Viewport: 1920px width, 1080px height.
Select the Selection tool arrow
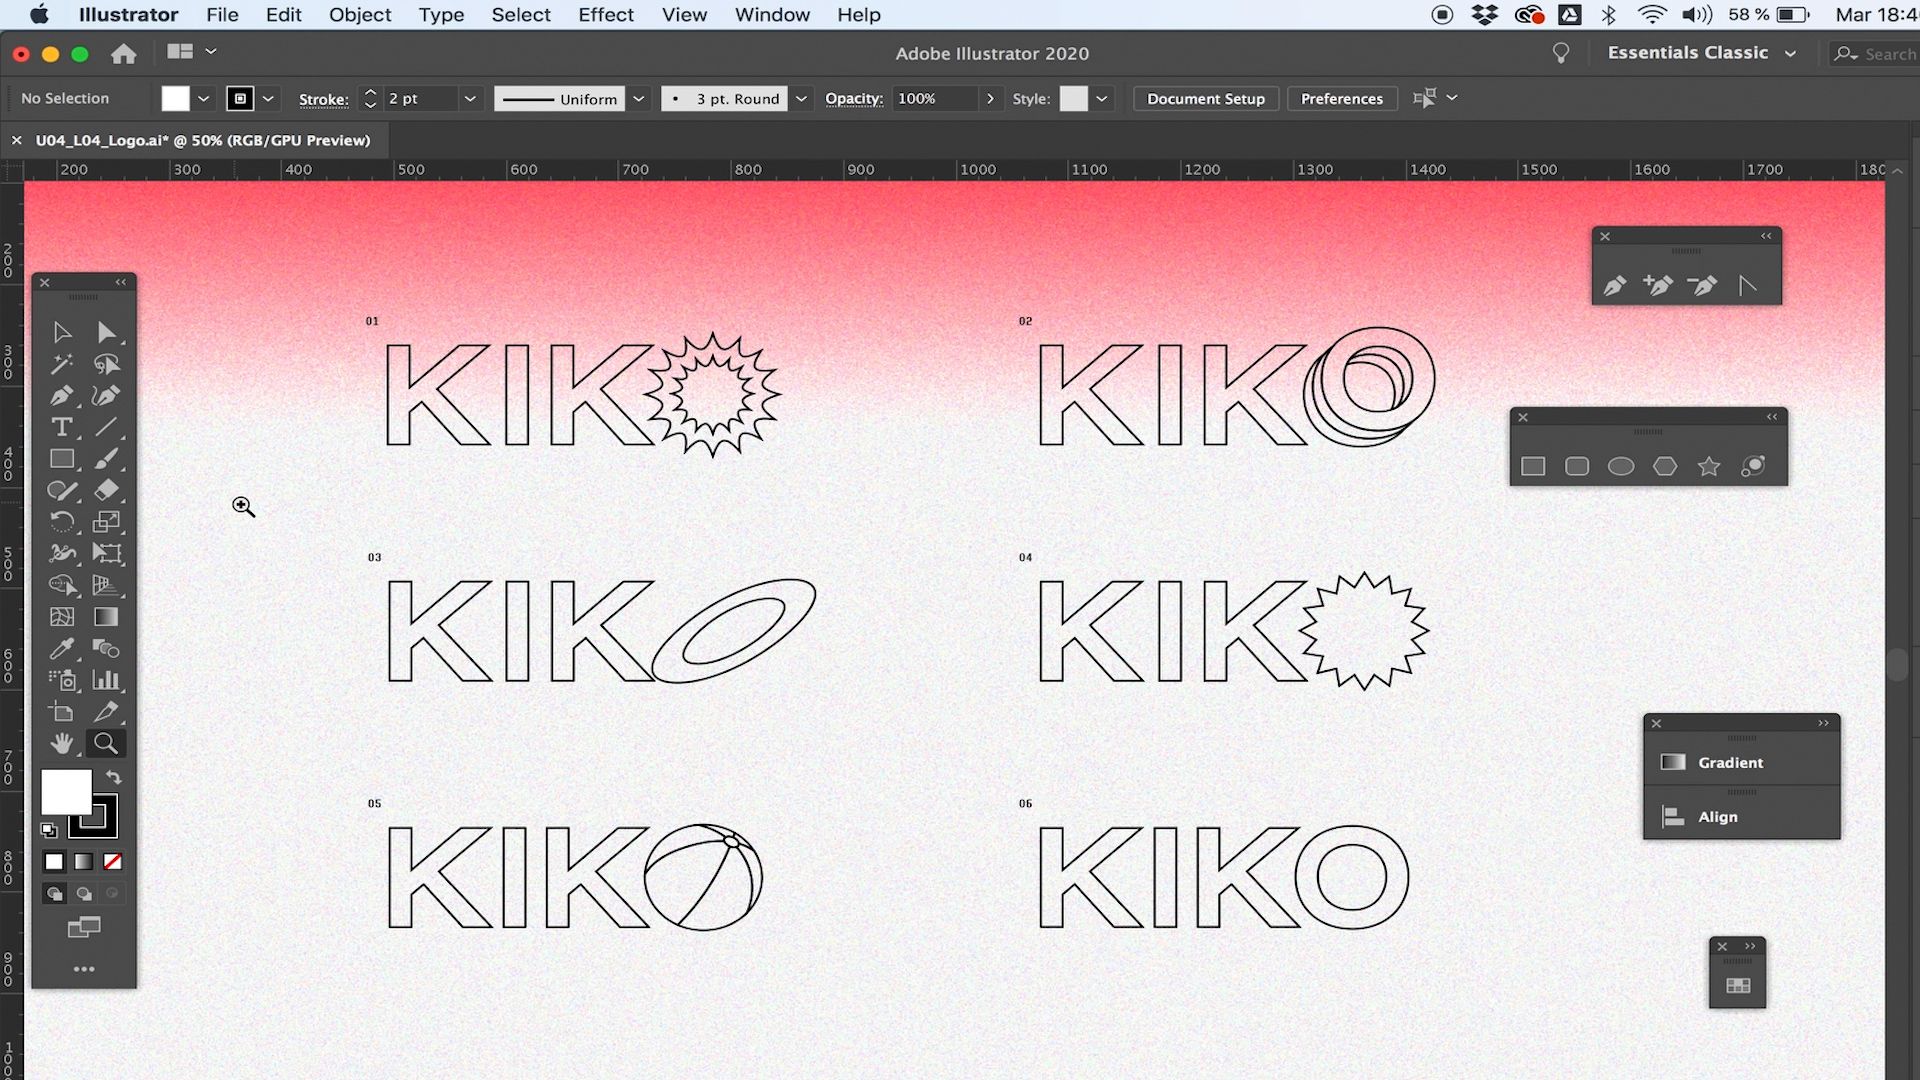62,332
